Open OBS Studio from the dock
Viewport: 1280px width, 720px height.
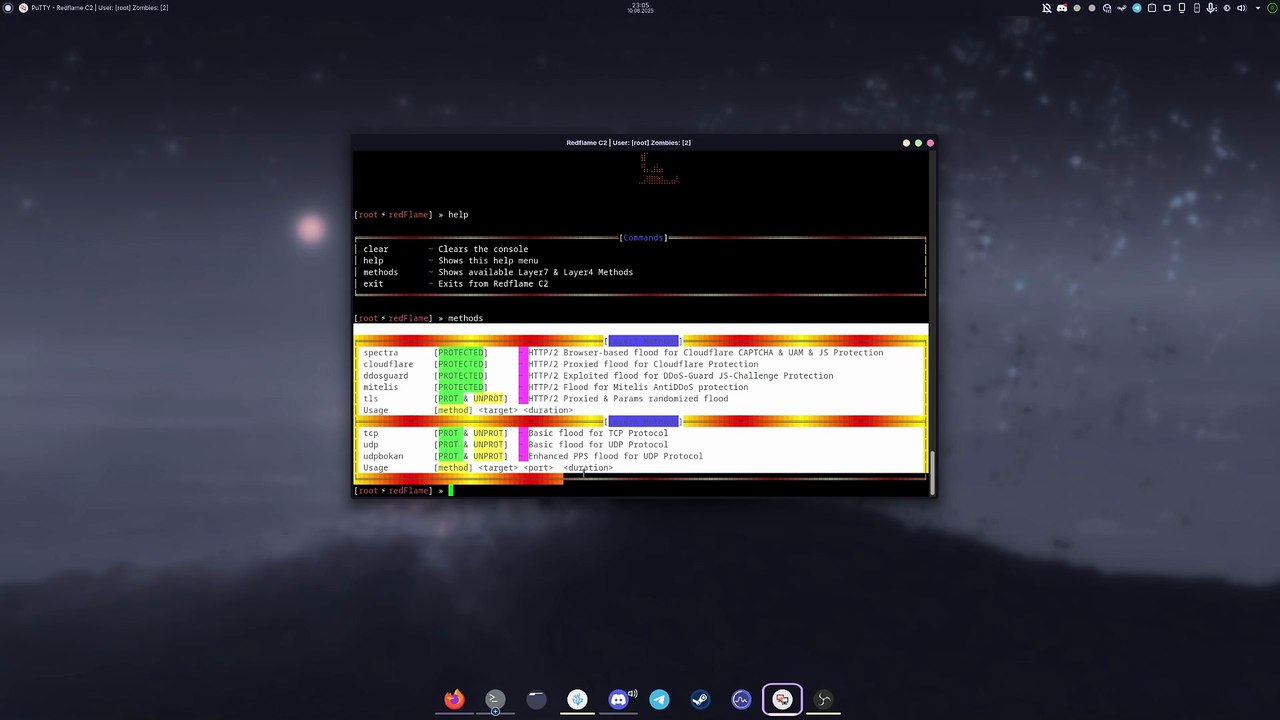823,700
